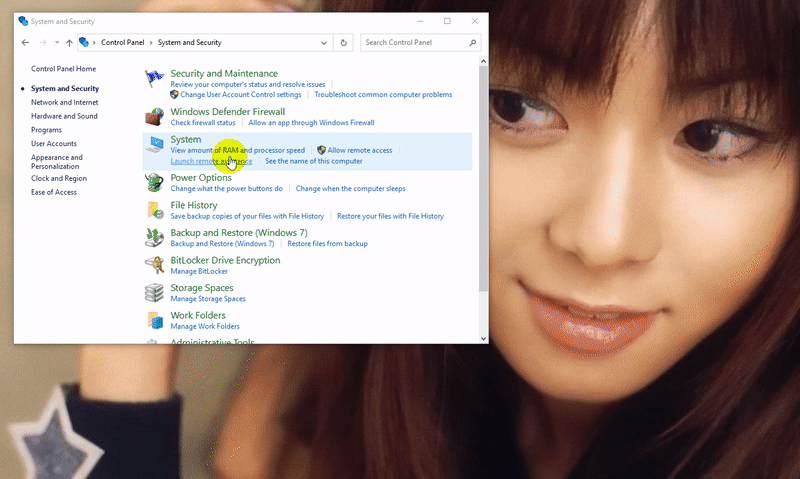The width and height of the screenshot is (800, 479).
Task: Click Manage Storage Spaces
Action: [x=208, y=298]
